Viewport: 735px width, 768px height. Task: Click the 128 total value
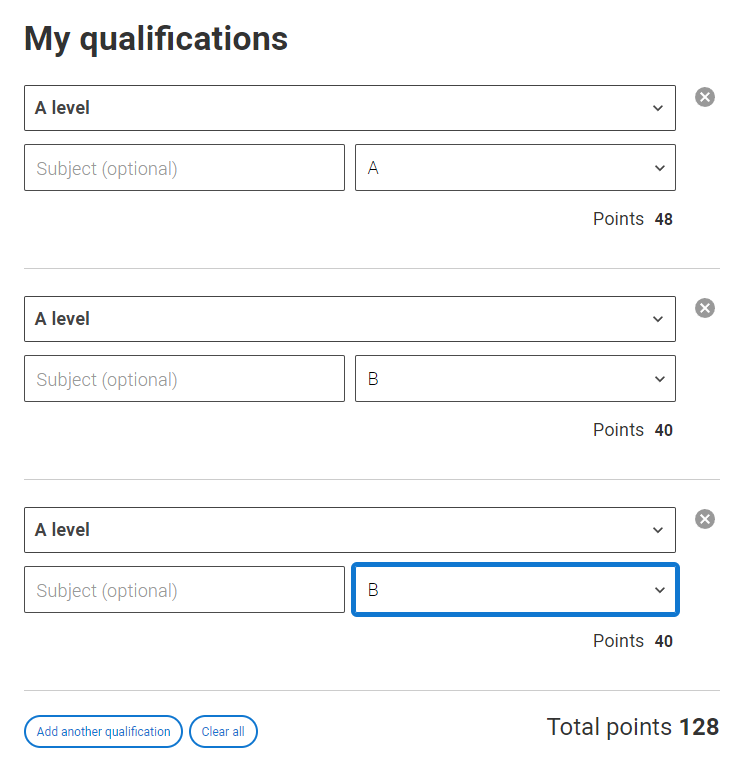(x=699, y=727)
